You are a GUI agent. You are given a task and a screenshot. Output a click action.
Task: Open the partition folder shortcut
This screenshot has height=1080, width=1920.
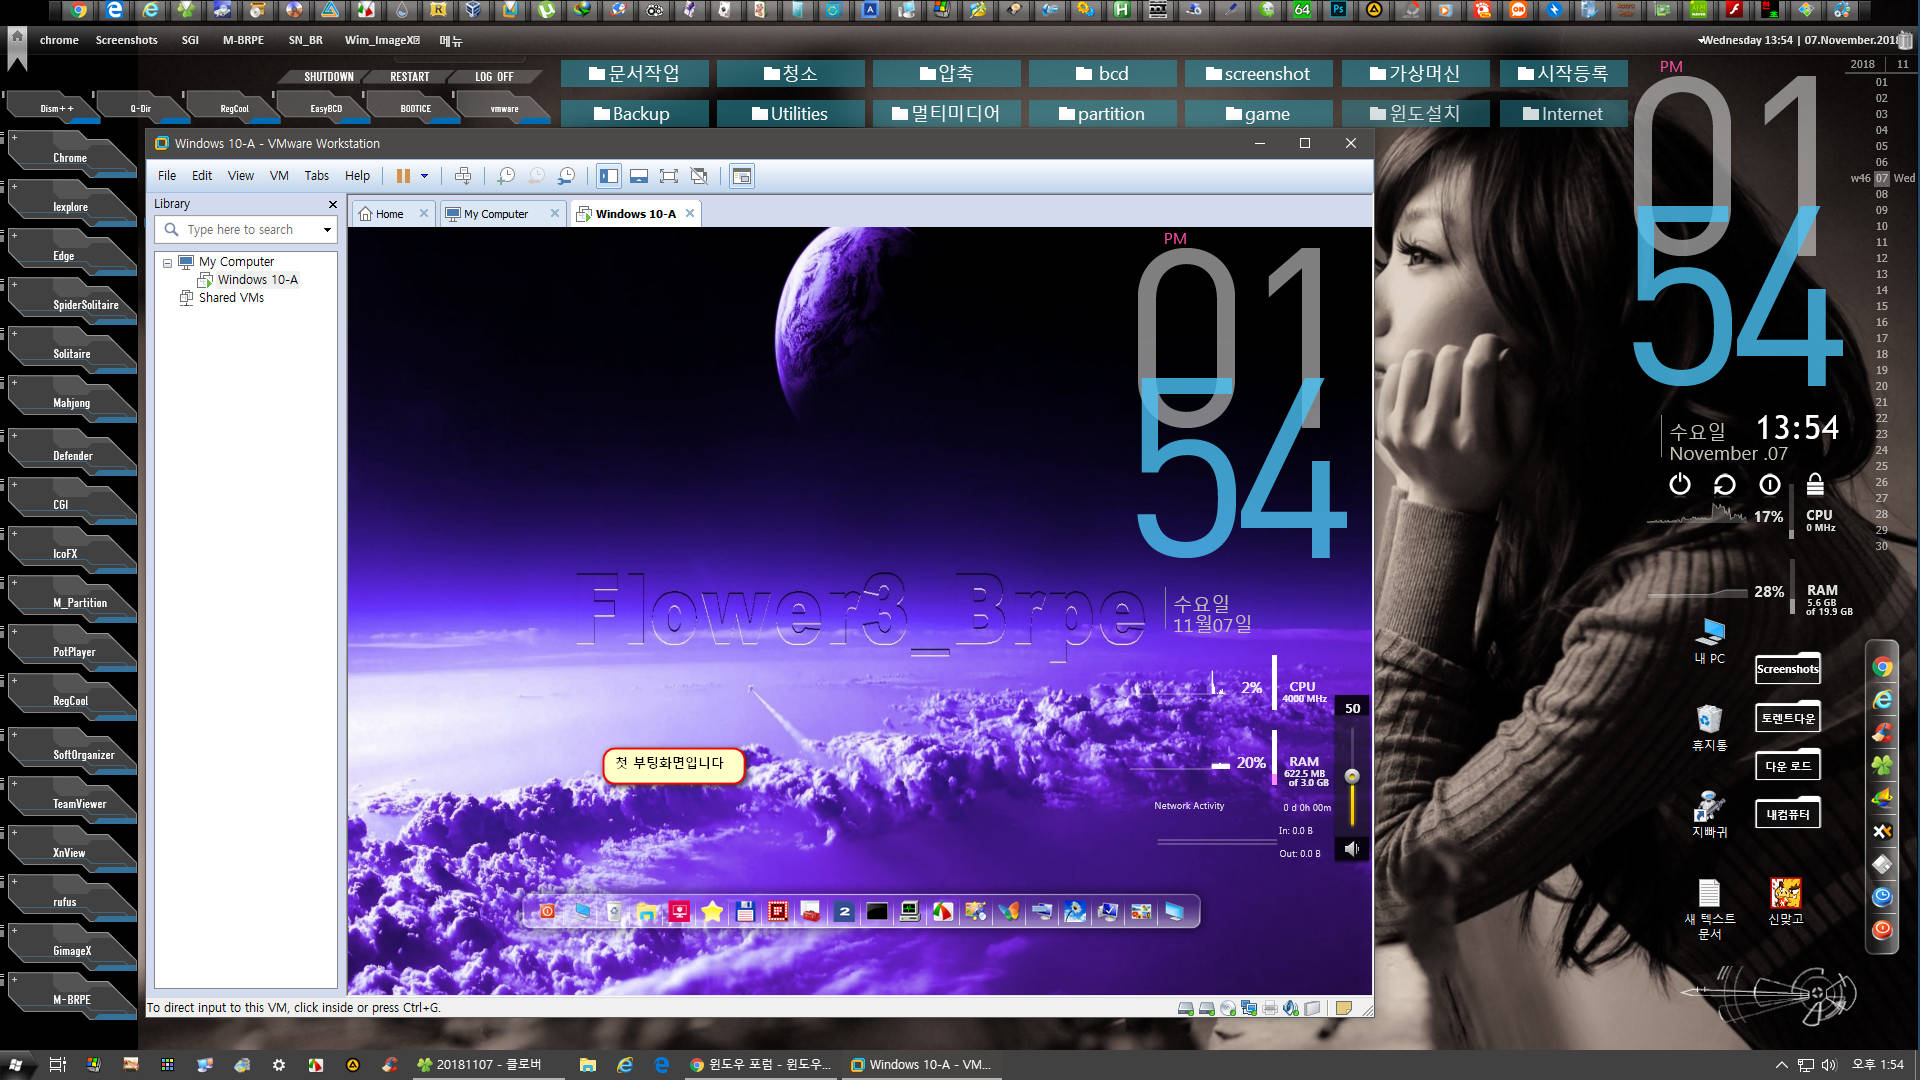[1103, 114]
